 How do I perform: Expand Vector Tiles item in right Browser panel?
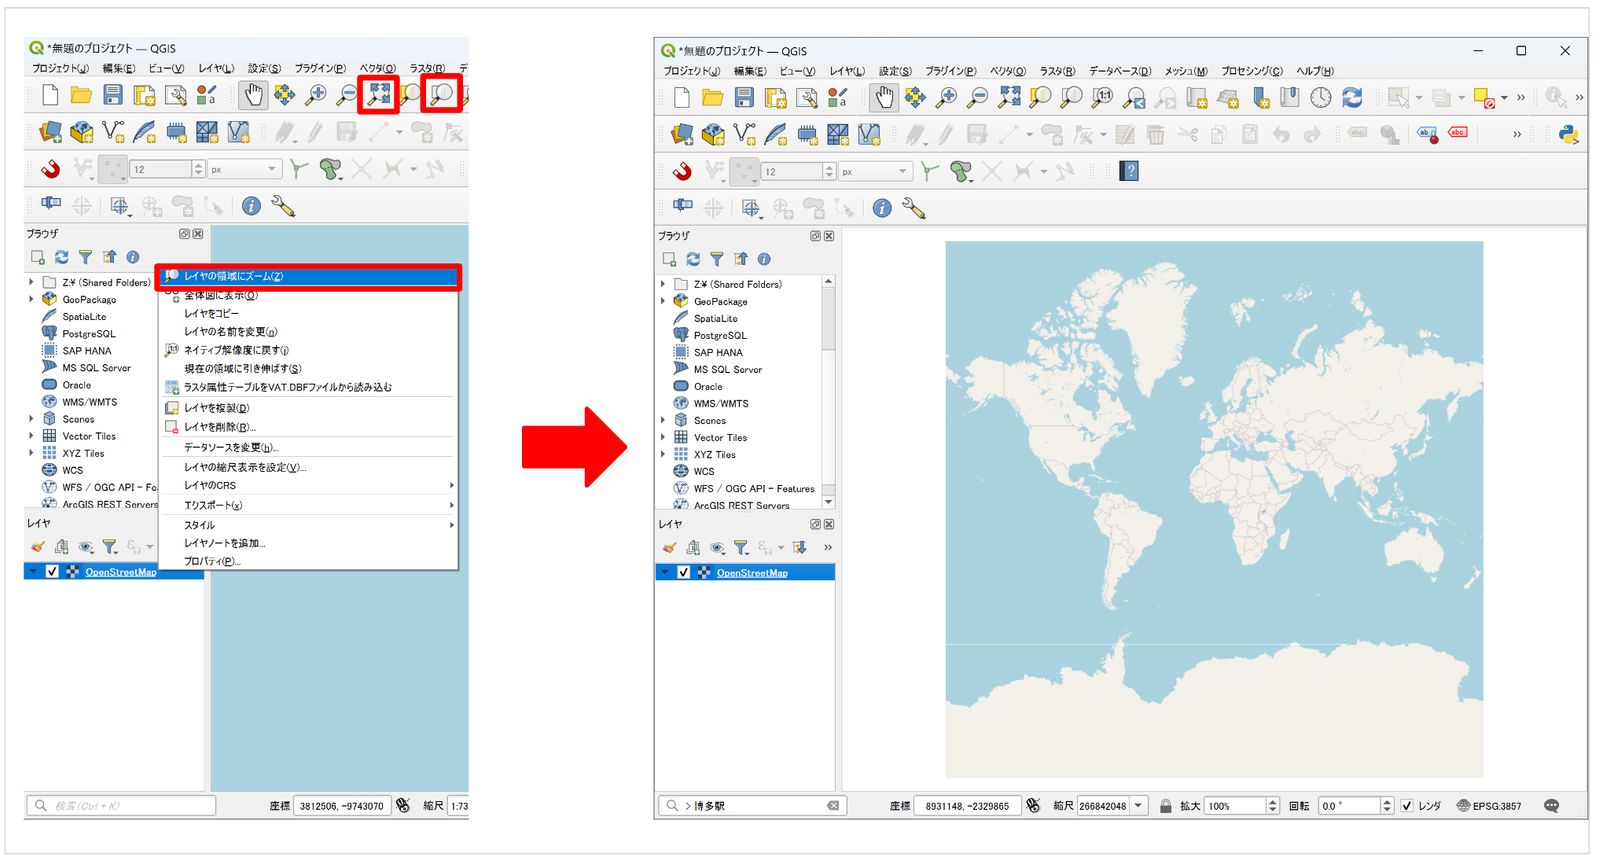(x=663, y=437)
